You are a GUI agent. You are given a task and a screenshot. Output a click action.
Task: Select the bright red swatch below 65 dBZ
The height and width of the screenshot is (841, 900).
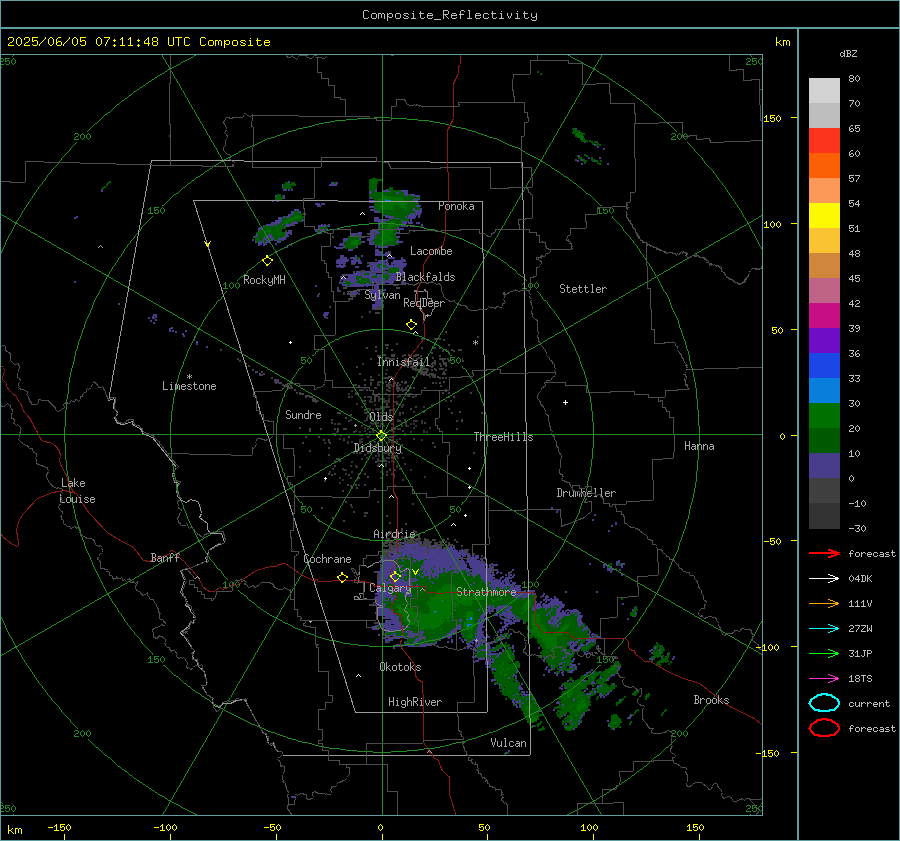(824, 141)
